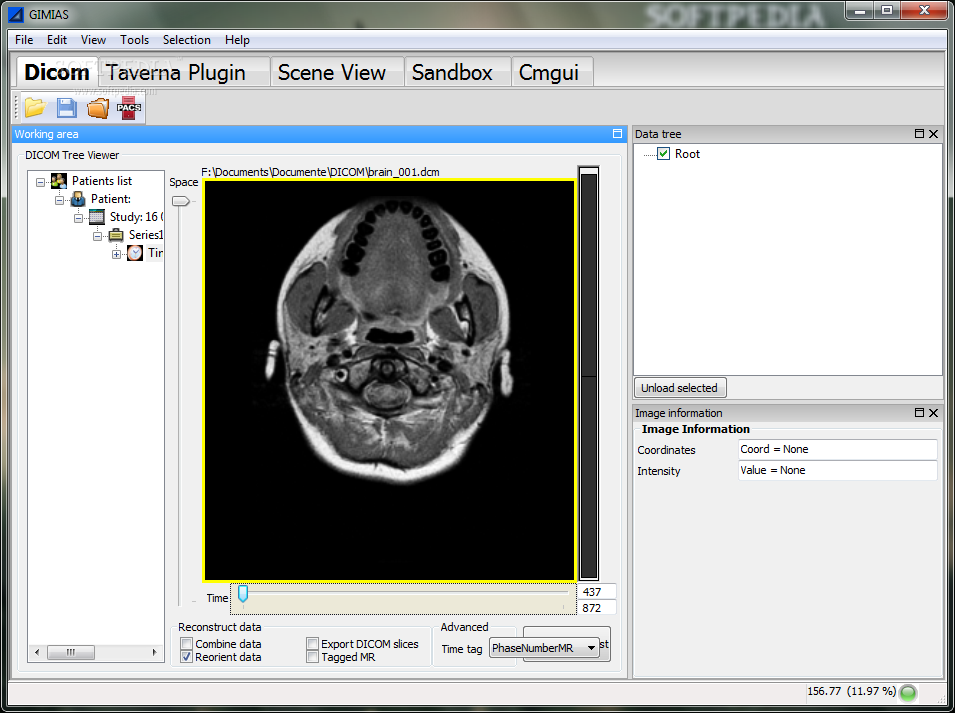Image resolution: width=955 pixels, height=713 pixels.
Task: Click the Coordinates value field
Action: 837,449
